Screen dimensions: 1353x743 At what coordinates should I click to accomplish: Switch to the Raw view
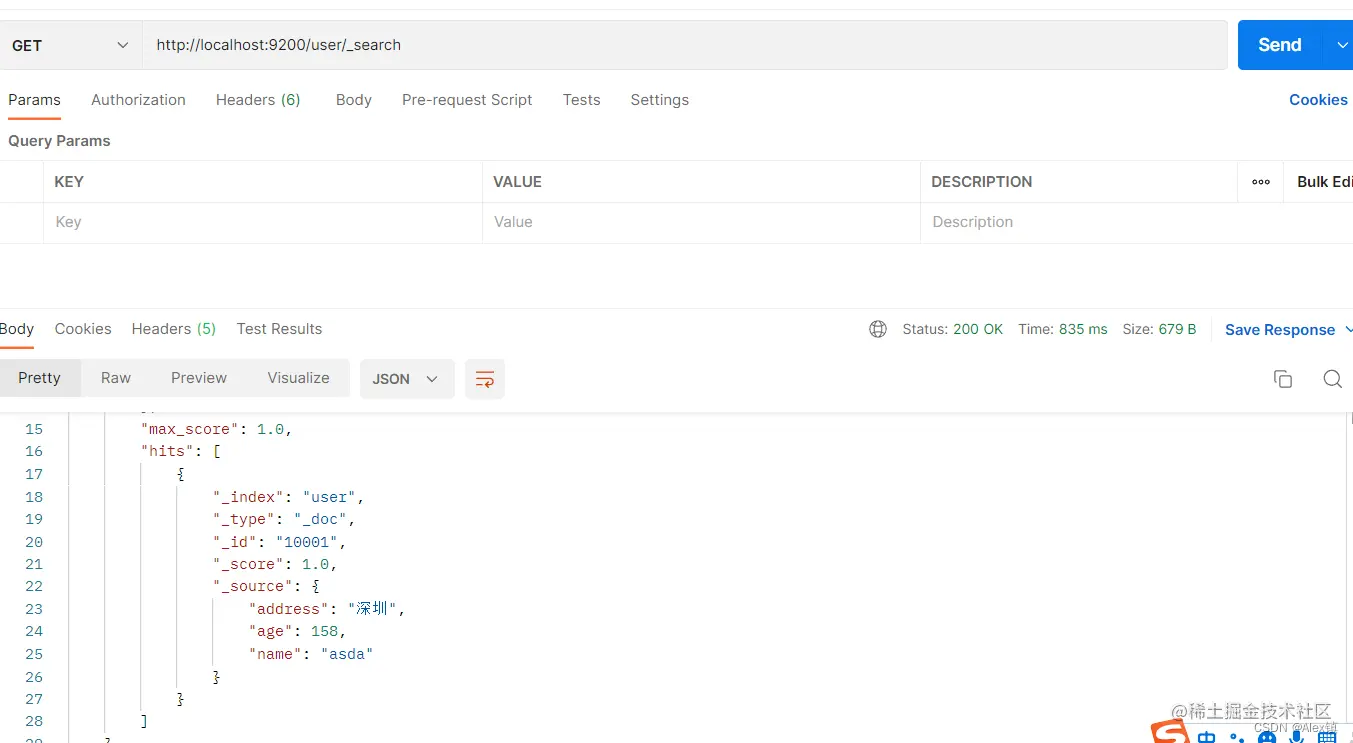116,378
